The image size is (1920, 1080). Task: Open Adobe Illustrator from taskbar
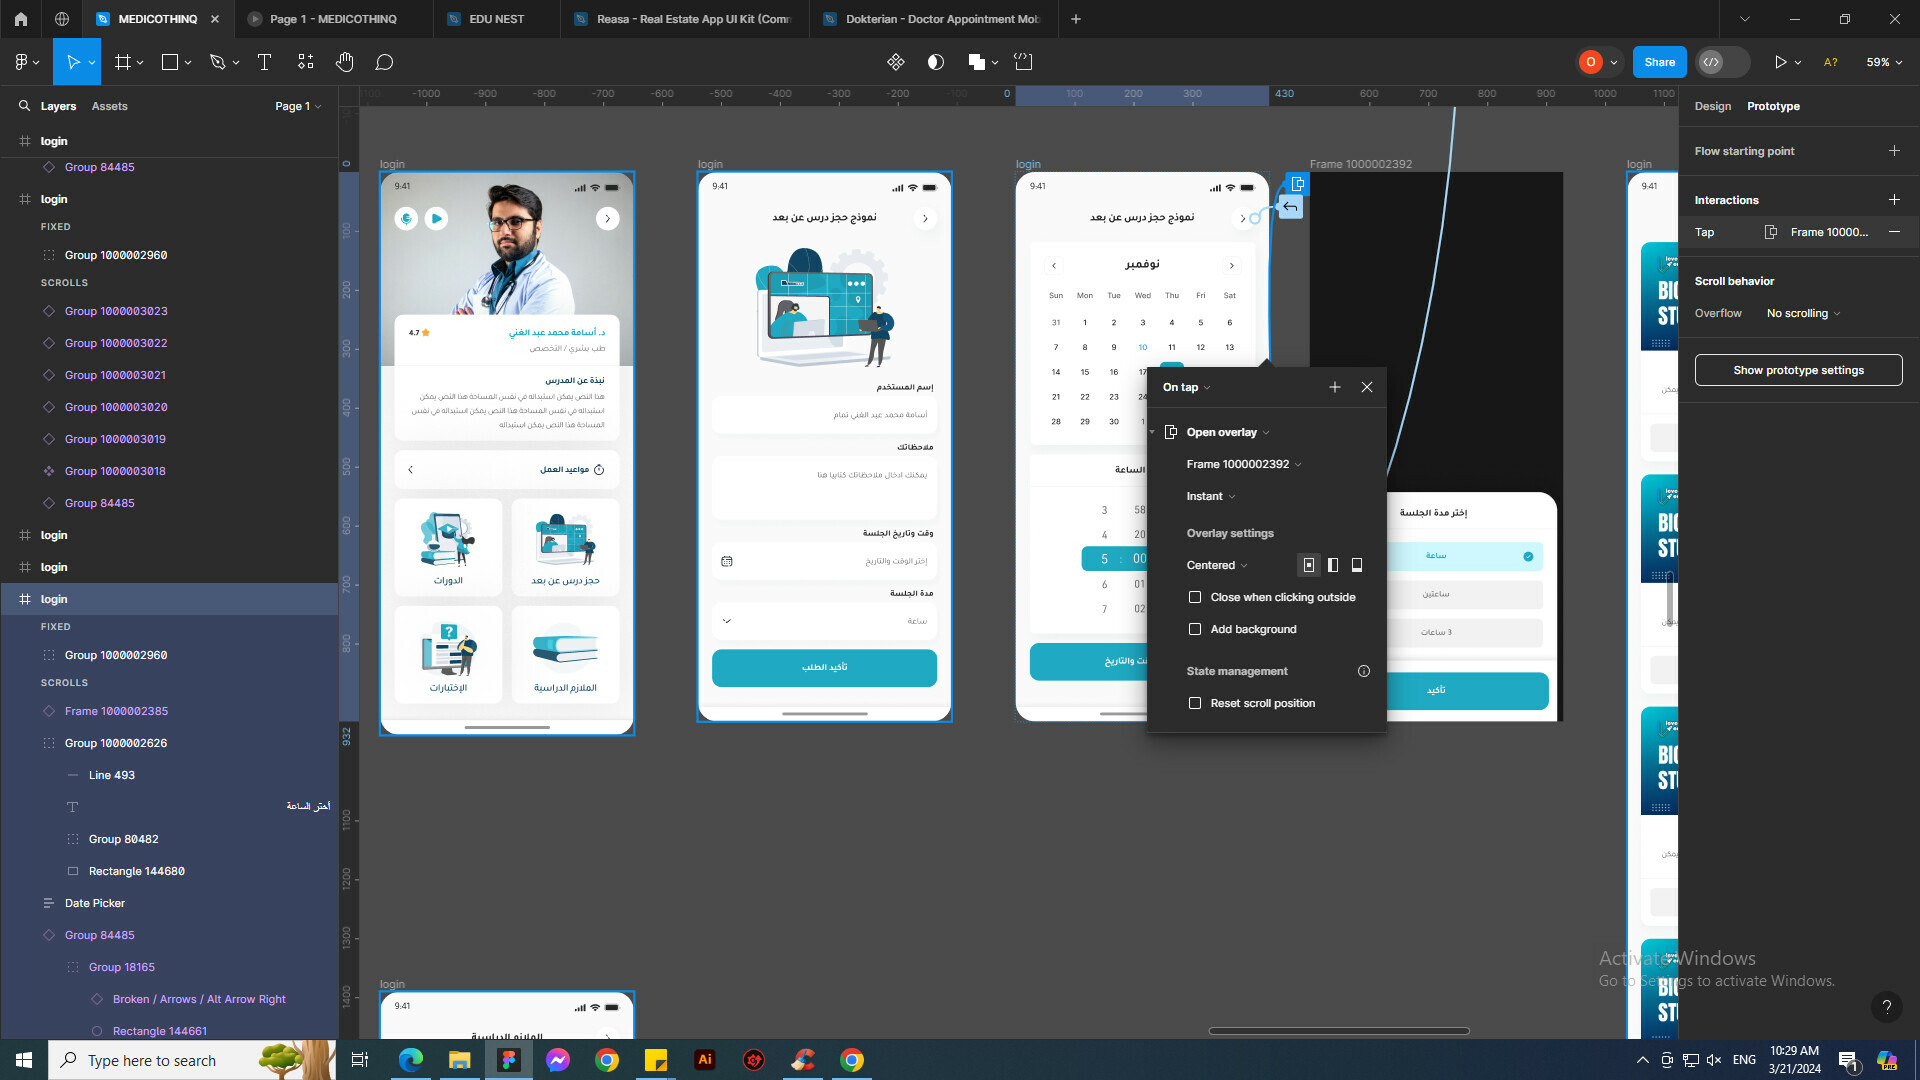point(705,1060)
